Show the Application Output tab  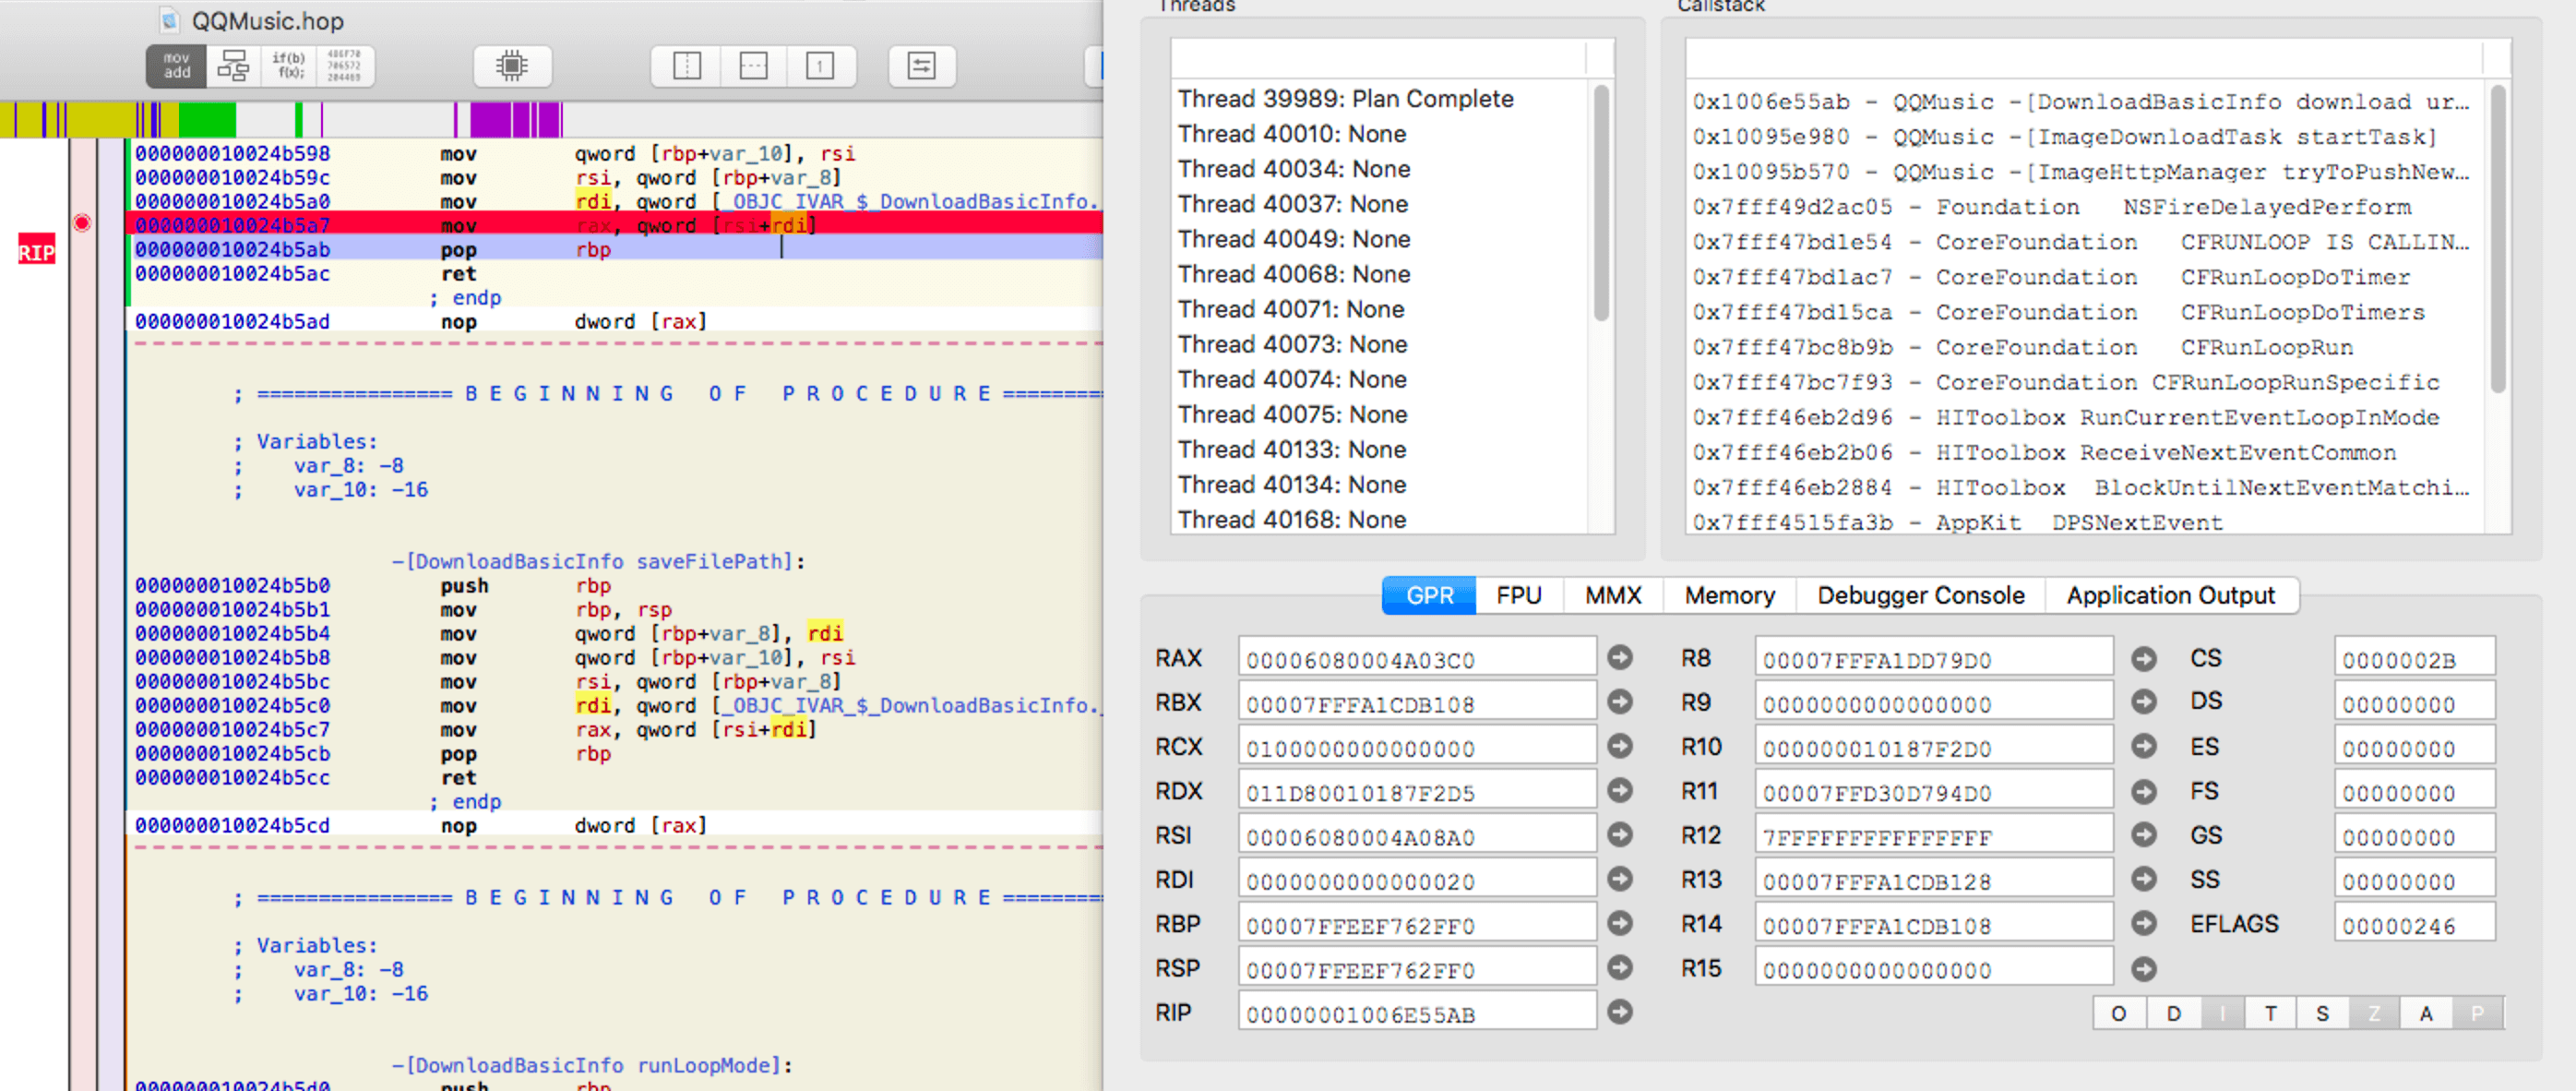[x=2171, y=595]
